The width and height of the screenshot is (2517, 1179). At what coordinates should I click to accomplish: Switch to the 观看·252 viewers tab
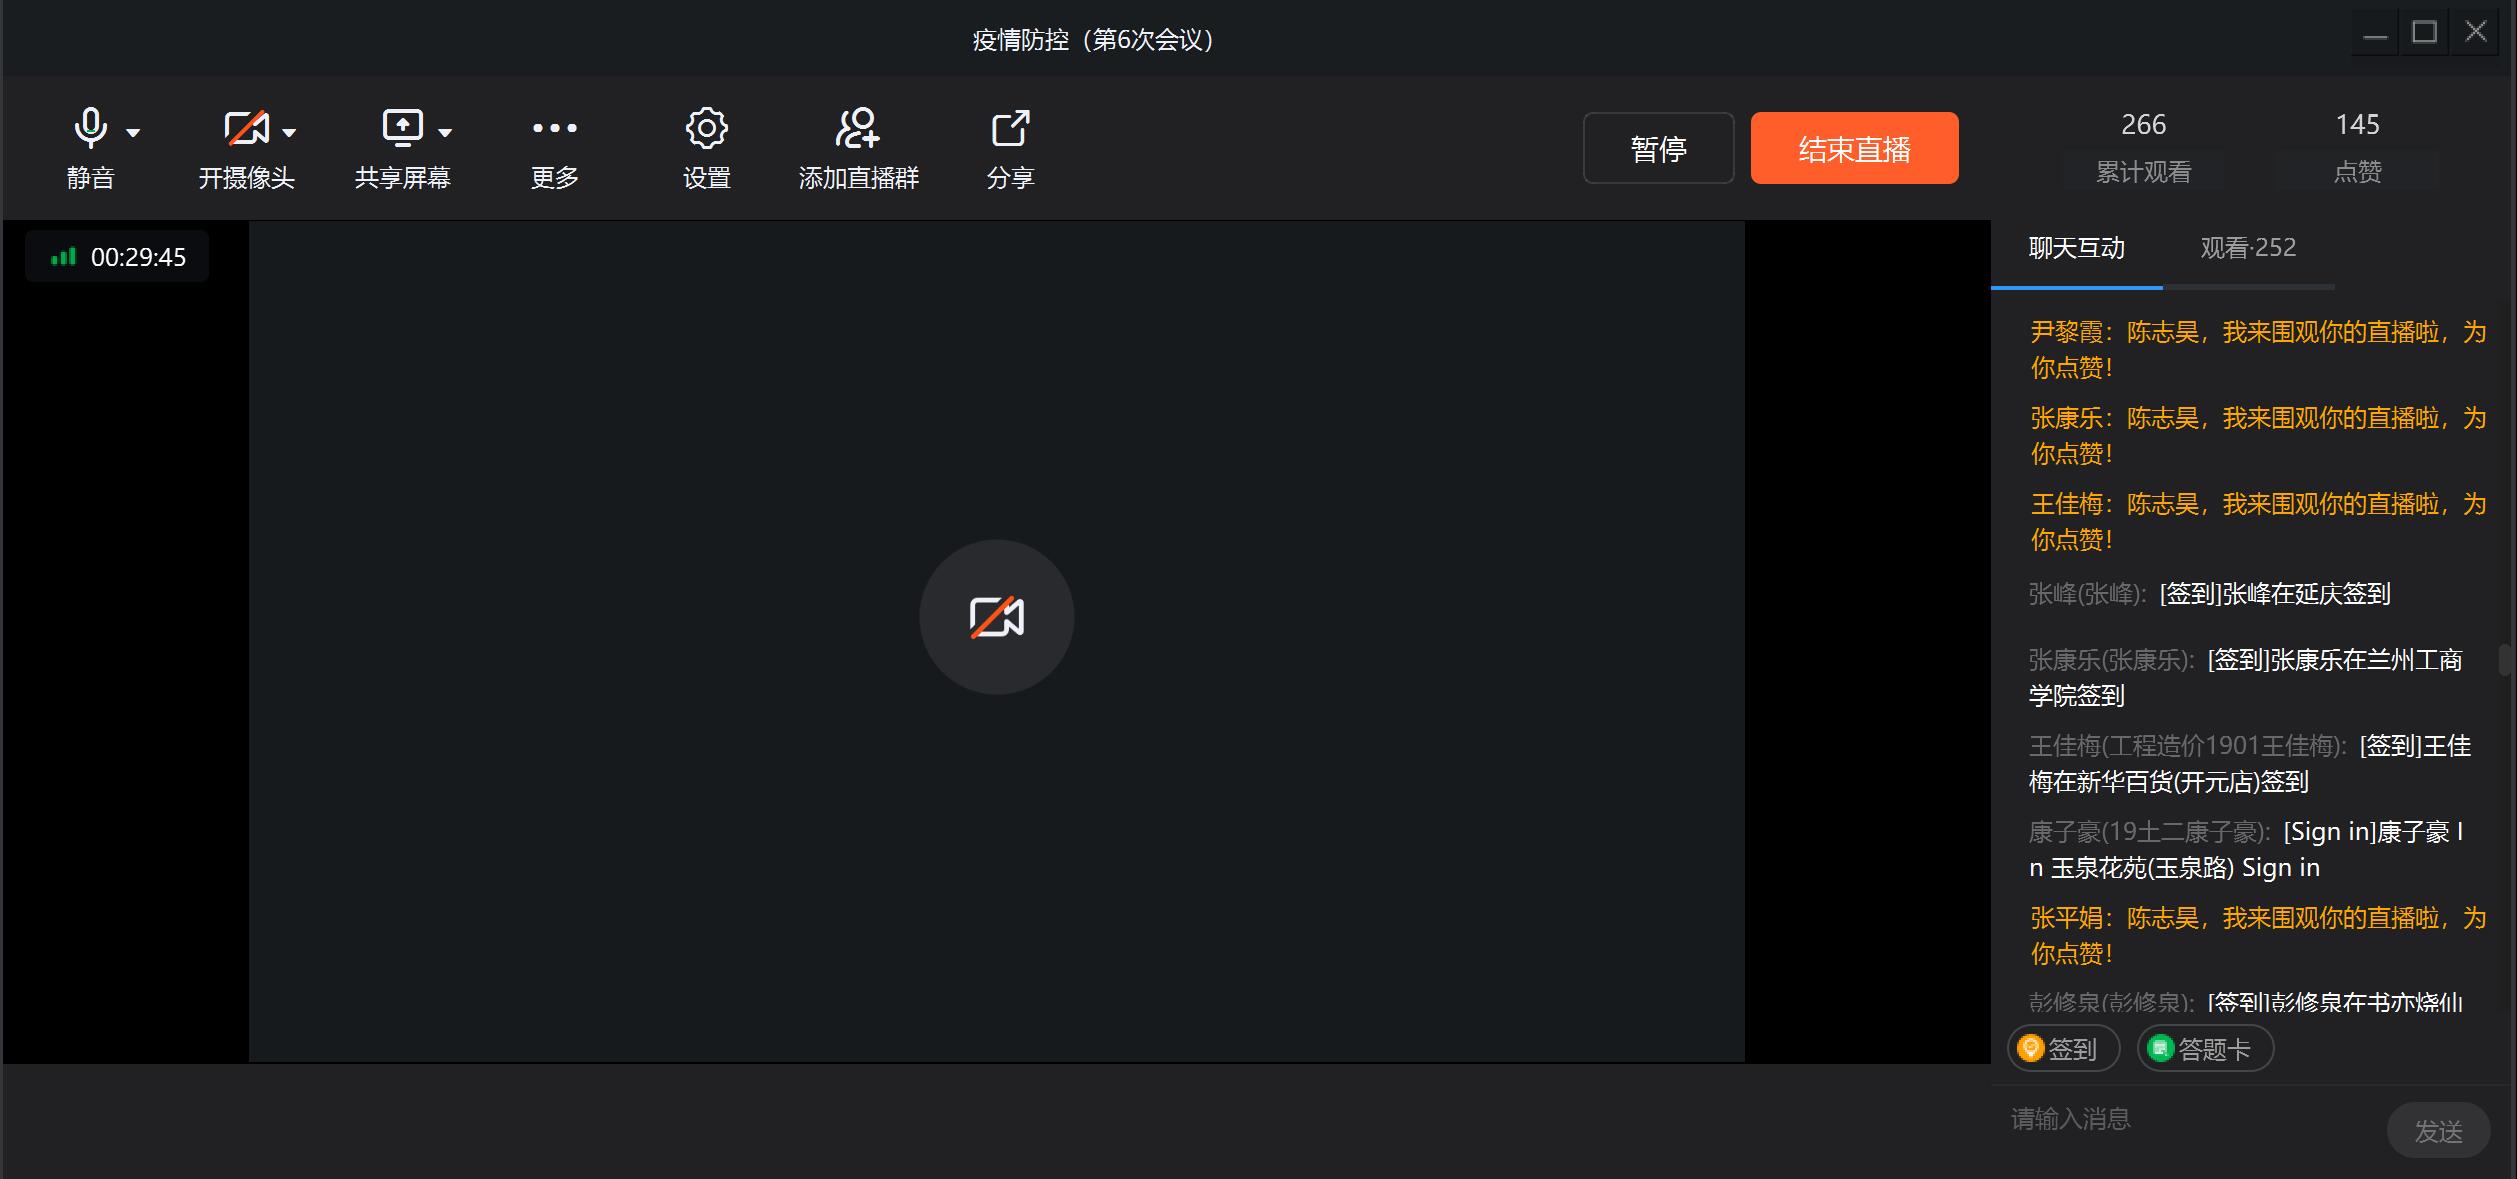2247,248
